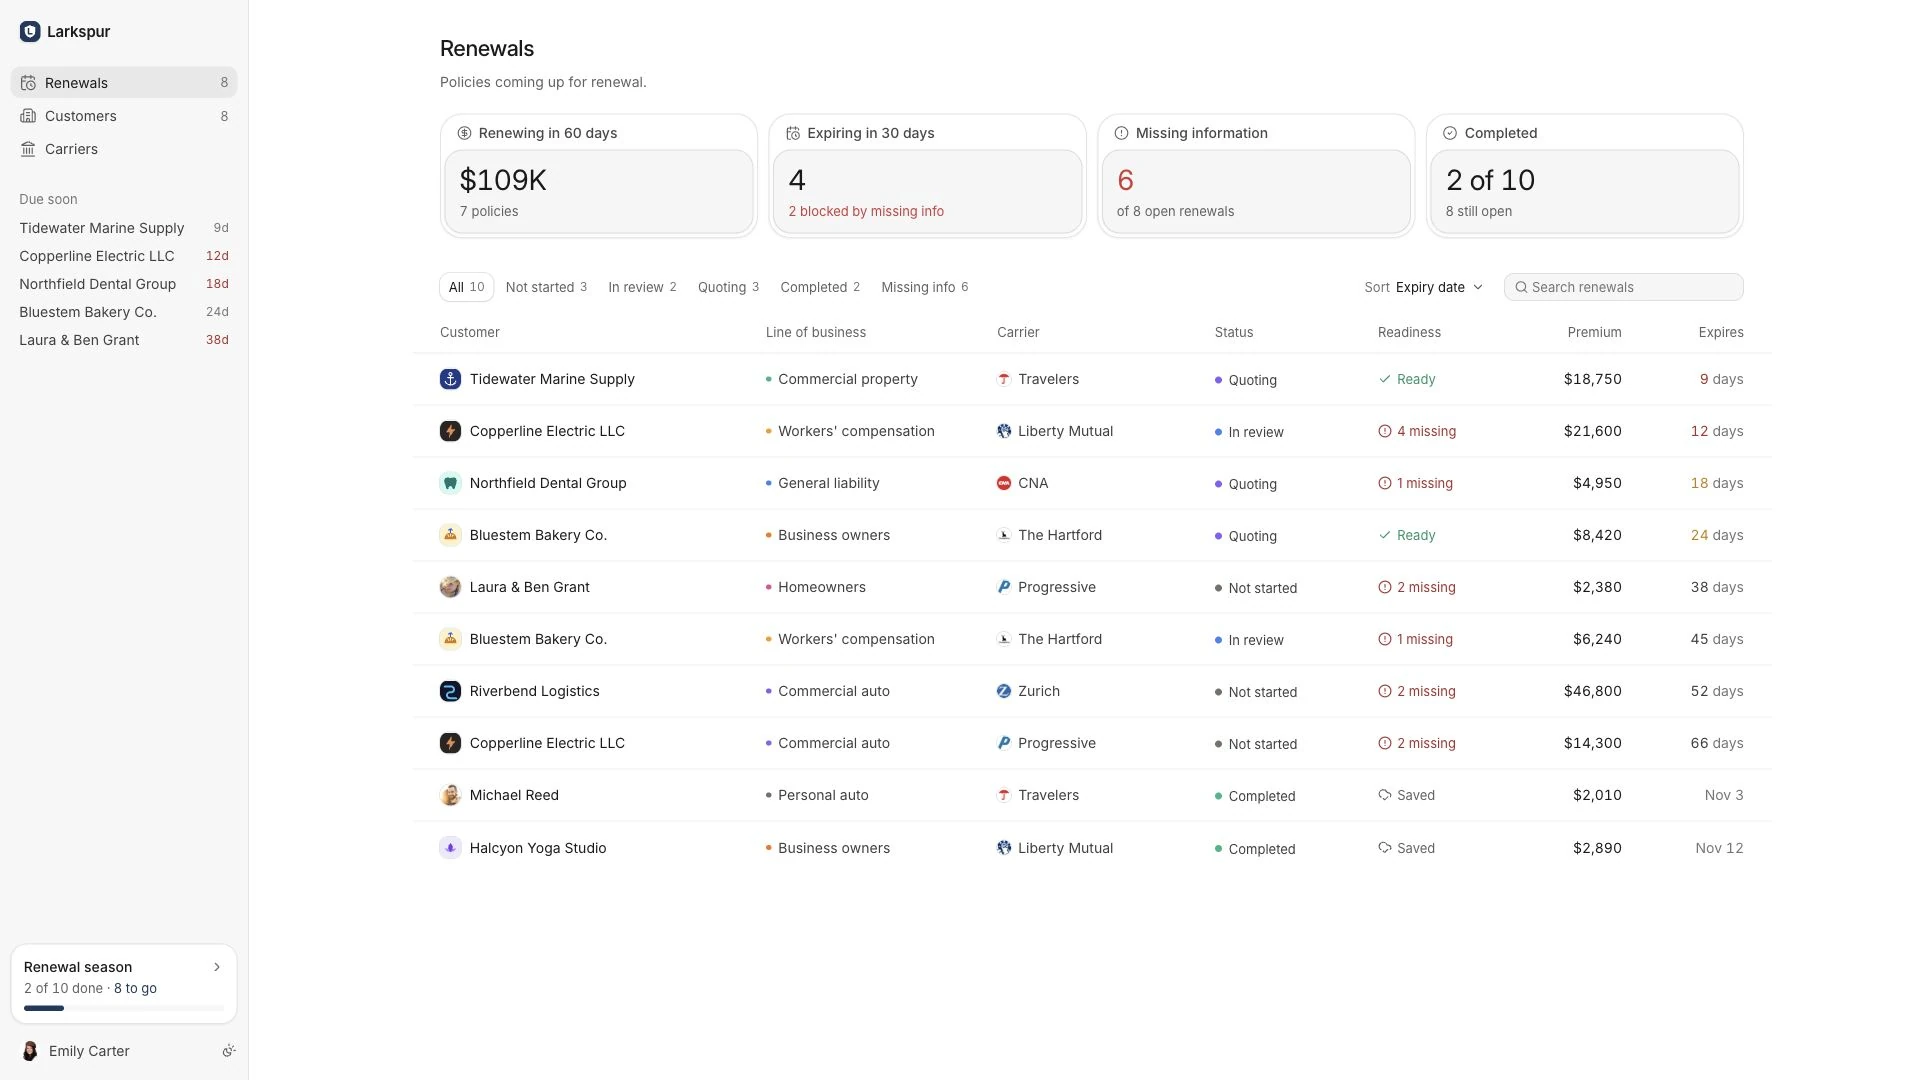This screenshot has width=1920, height=1080.
Task: Click the calendar icon in the Expiring in 30 days card
Action: pos(793,133)
